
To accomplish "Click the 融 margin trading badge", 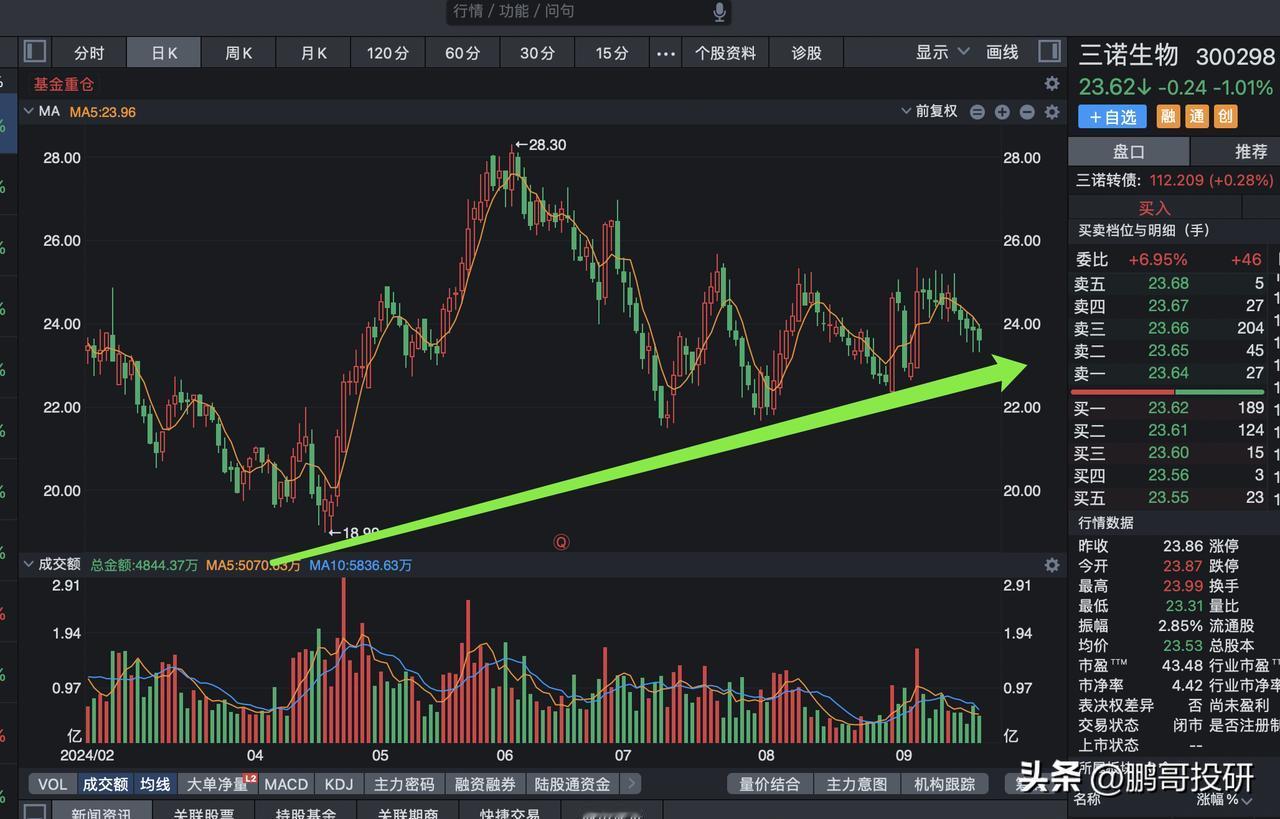I will pyautogui.click(x=1168, y=117).
